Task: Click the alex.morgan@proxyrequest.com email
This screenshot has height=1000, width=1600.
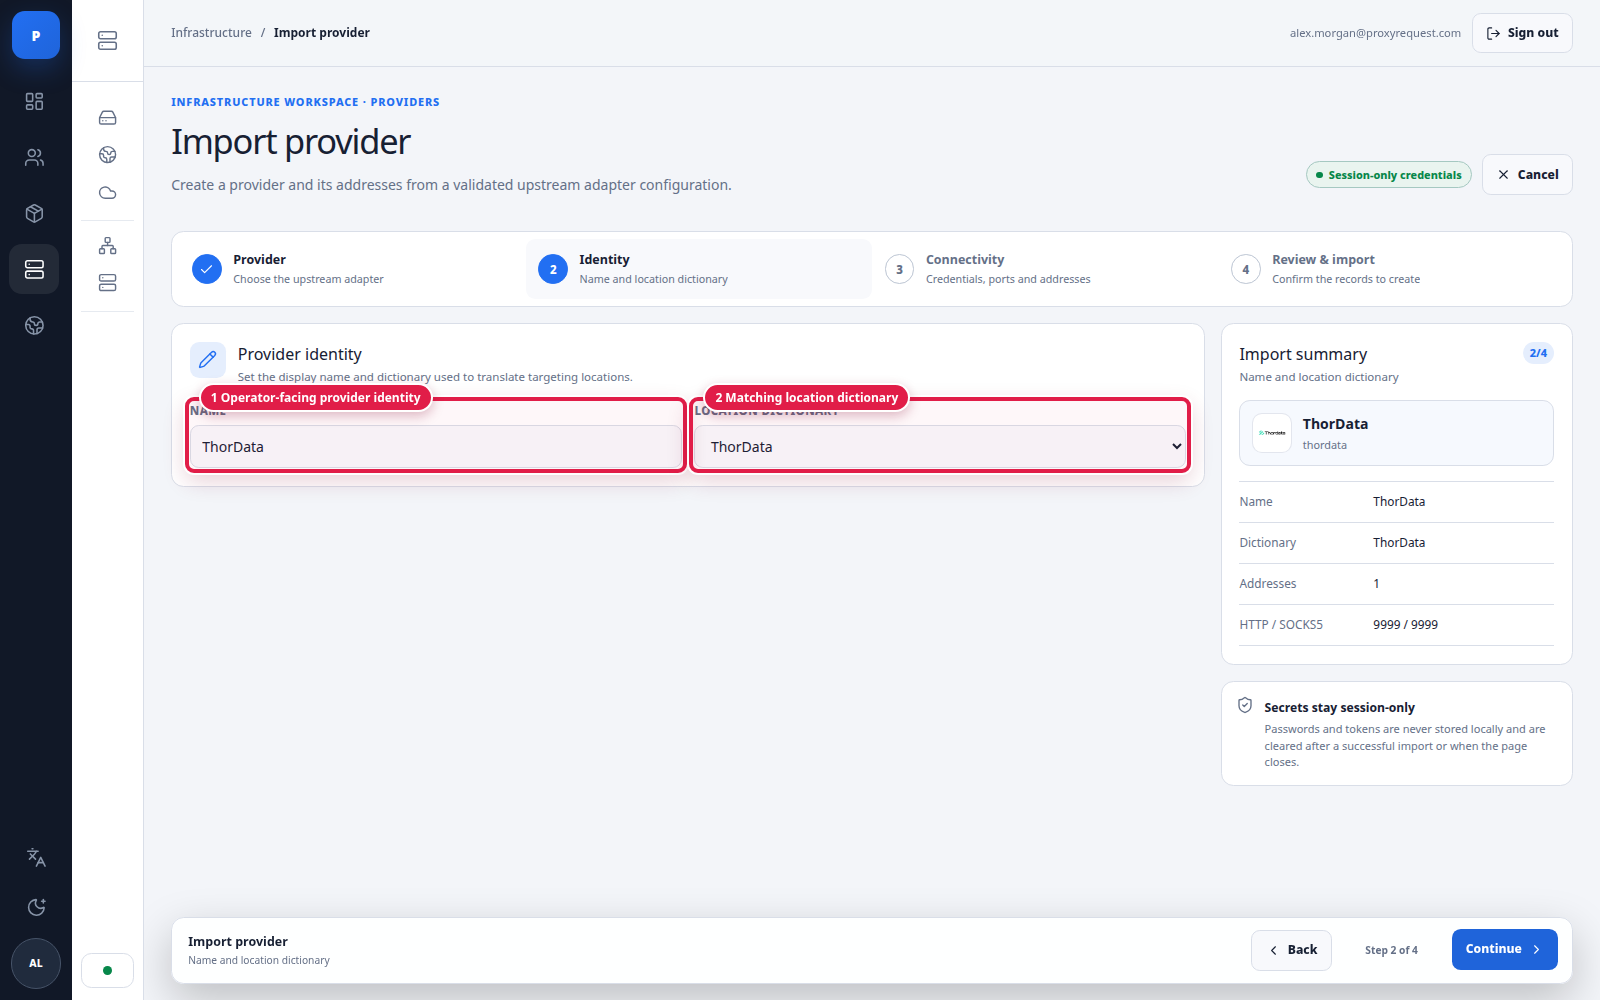Action: 1375,33
